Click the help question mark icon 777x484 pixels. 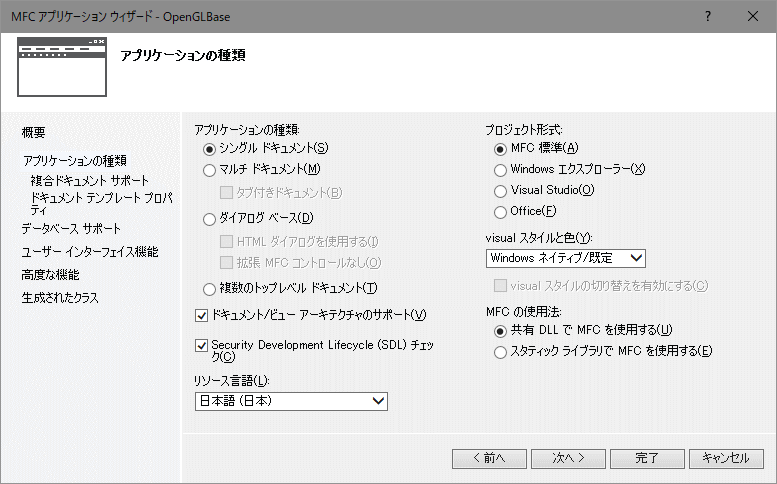point(708,16)
